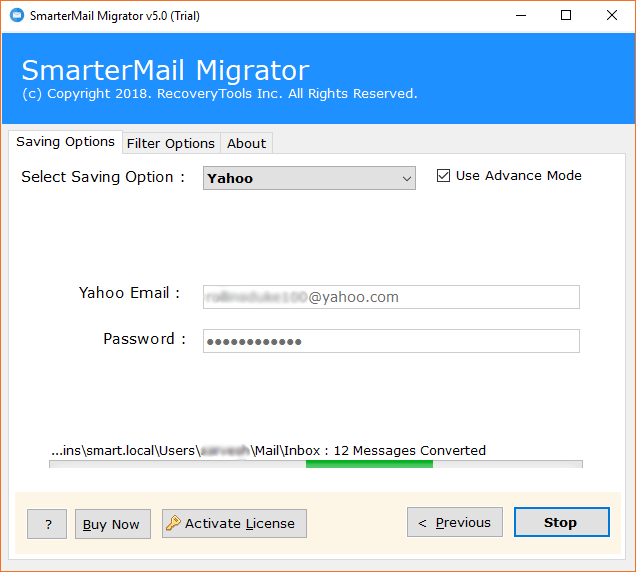Toggle the Use Advance Mode checkbox

(x=443, y=176)
